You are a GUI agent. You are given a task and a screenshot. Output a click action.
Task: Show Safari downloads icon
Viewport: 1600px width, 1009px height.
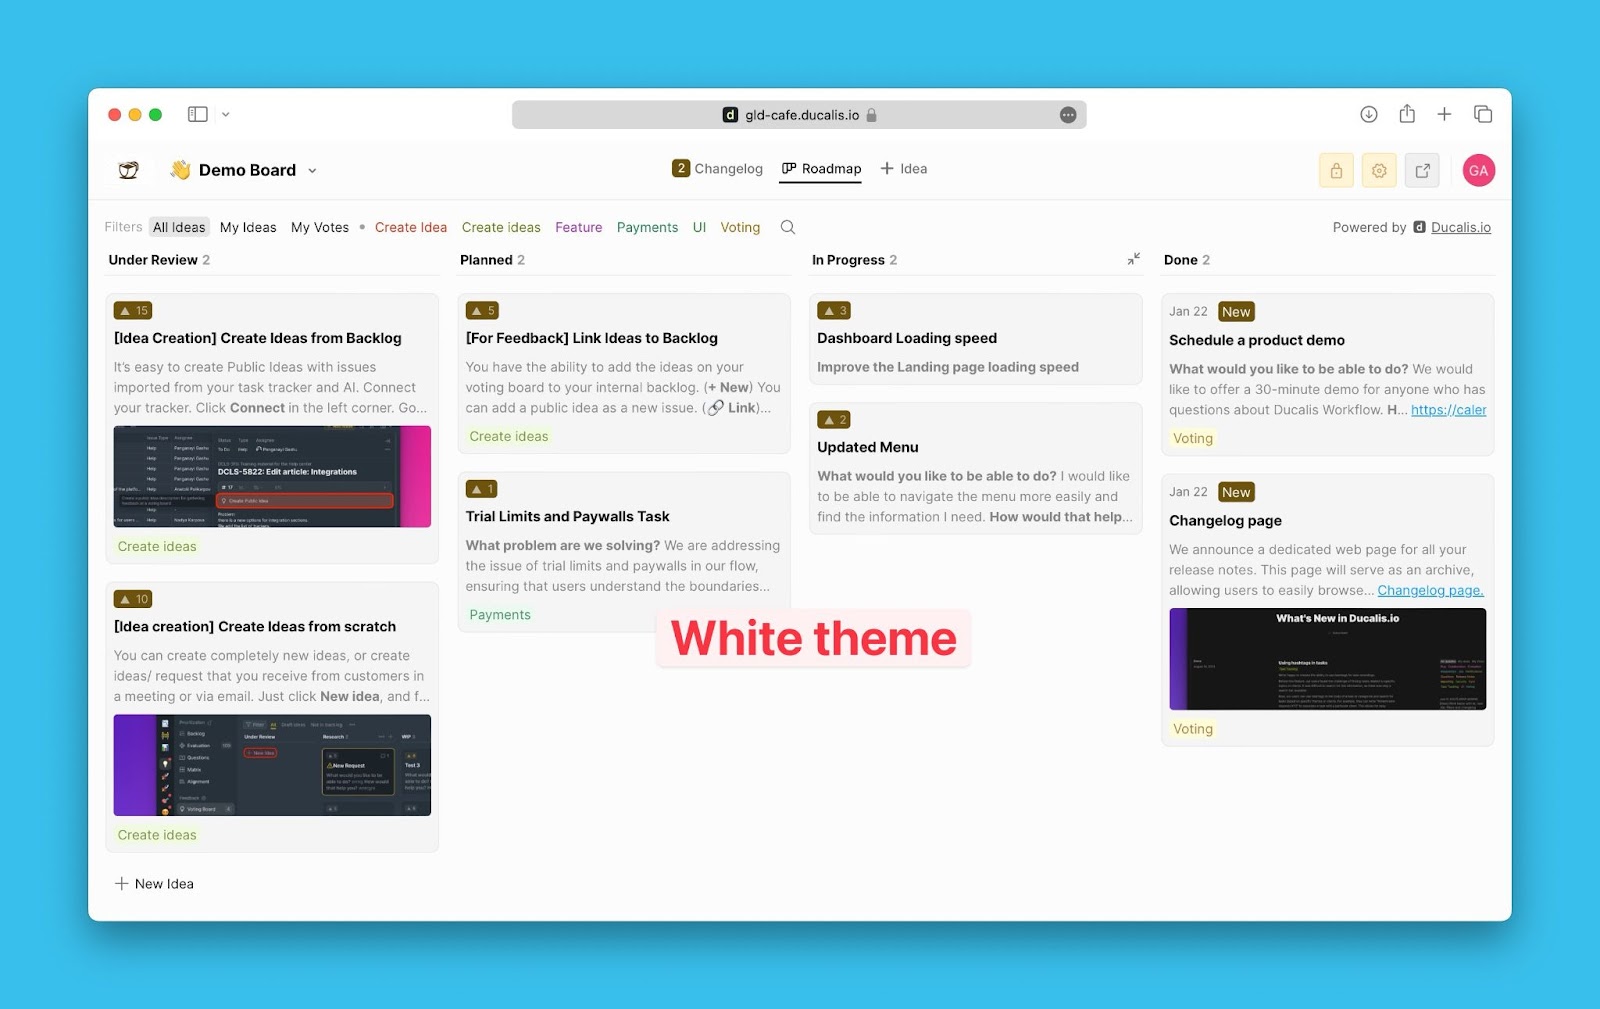(x=1369, y=114)
